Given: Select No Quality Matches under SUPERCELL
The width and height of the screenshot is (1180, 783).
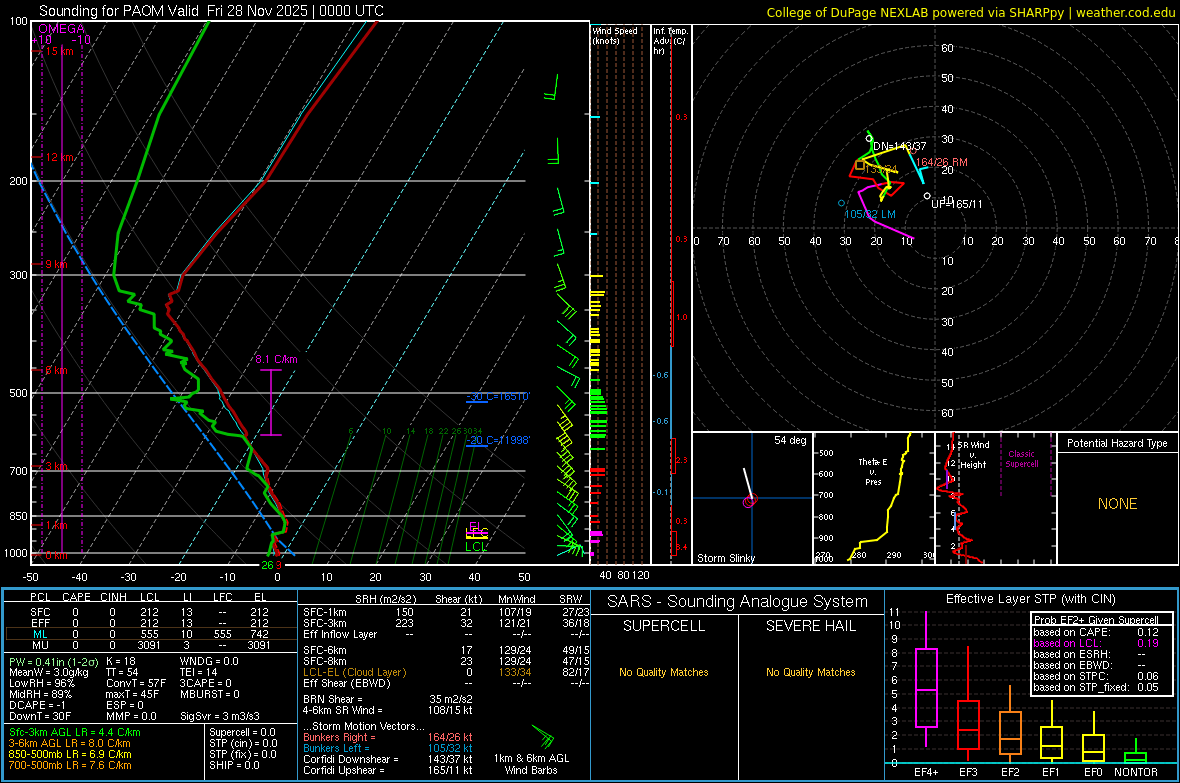Looking at the screenshot, I should pos(664,672).
